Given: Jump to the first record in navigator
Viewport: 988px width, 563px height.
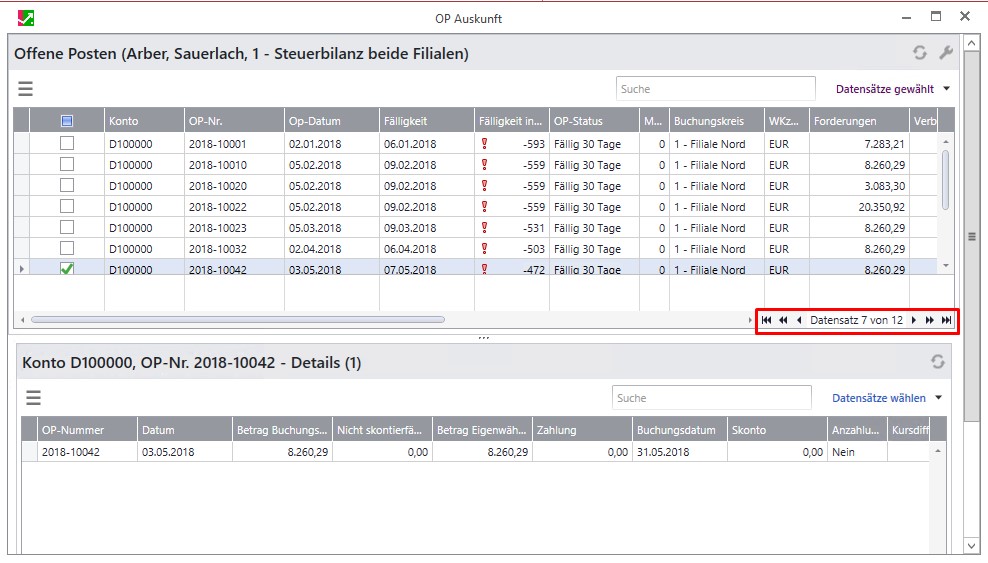Looking at the screenshot, I should pyautogui.click(x=767, y=321).
